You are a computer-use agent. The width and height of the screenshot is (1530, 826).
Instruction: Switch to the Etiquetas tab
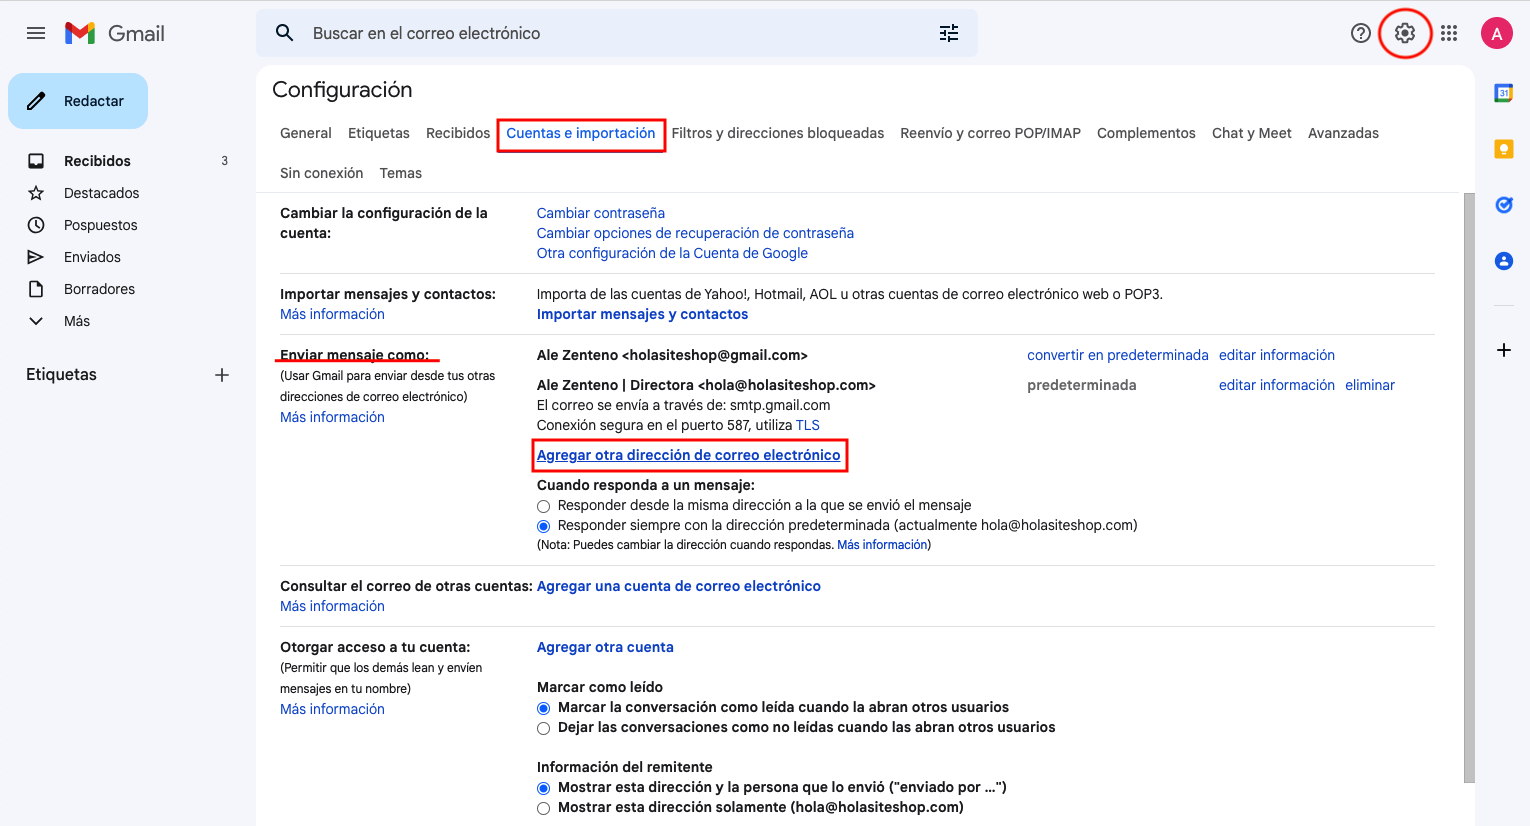[379, 133]
